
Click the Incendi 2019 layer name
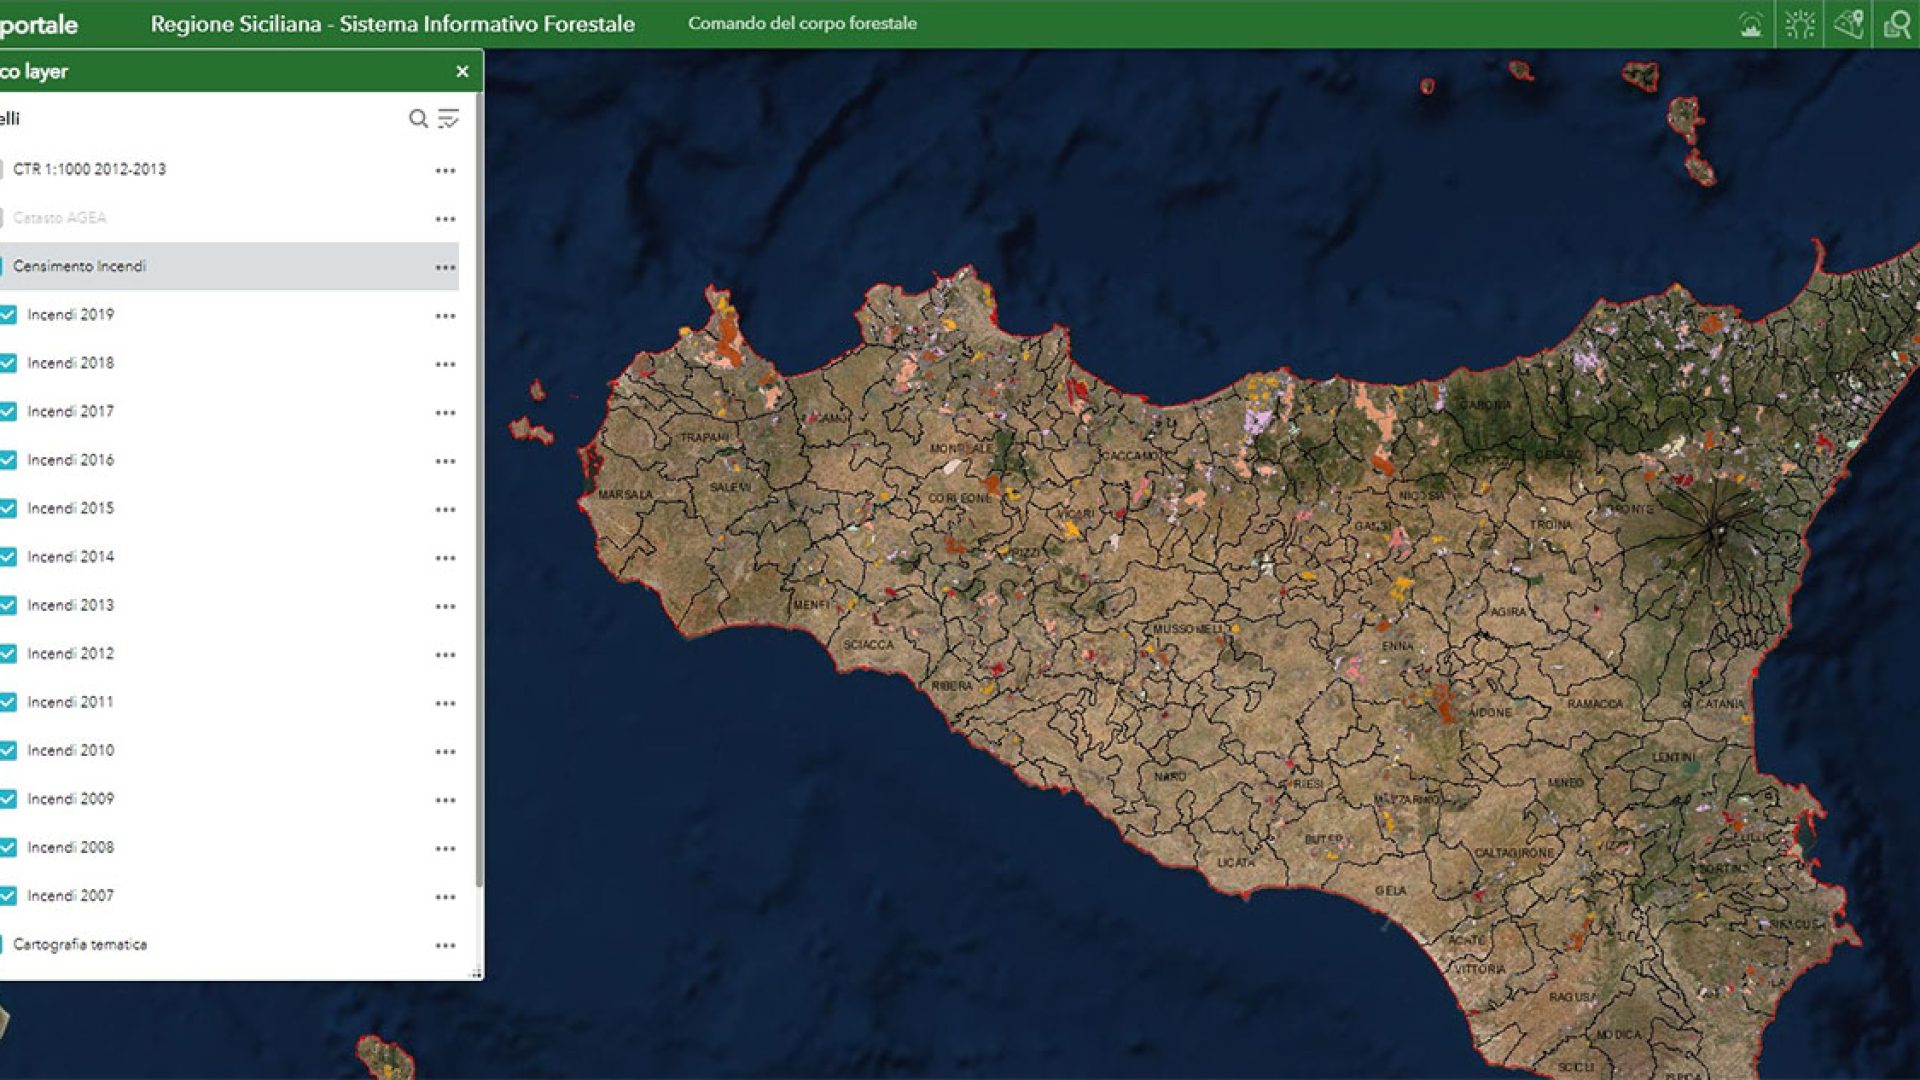coord(71,315)
